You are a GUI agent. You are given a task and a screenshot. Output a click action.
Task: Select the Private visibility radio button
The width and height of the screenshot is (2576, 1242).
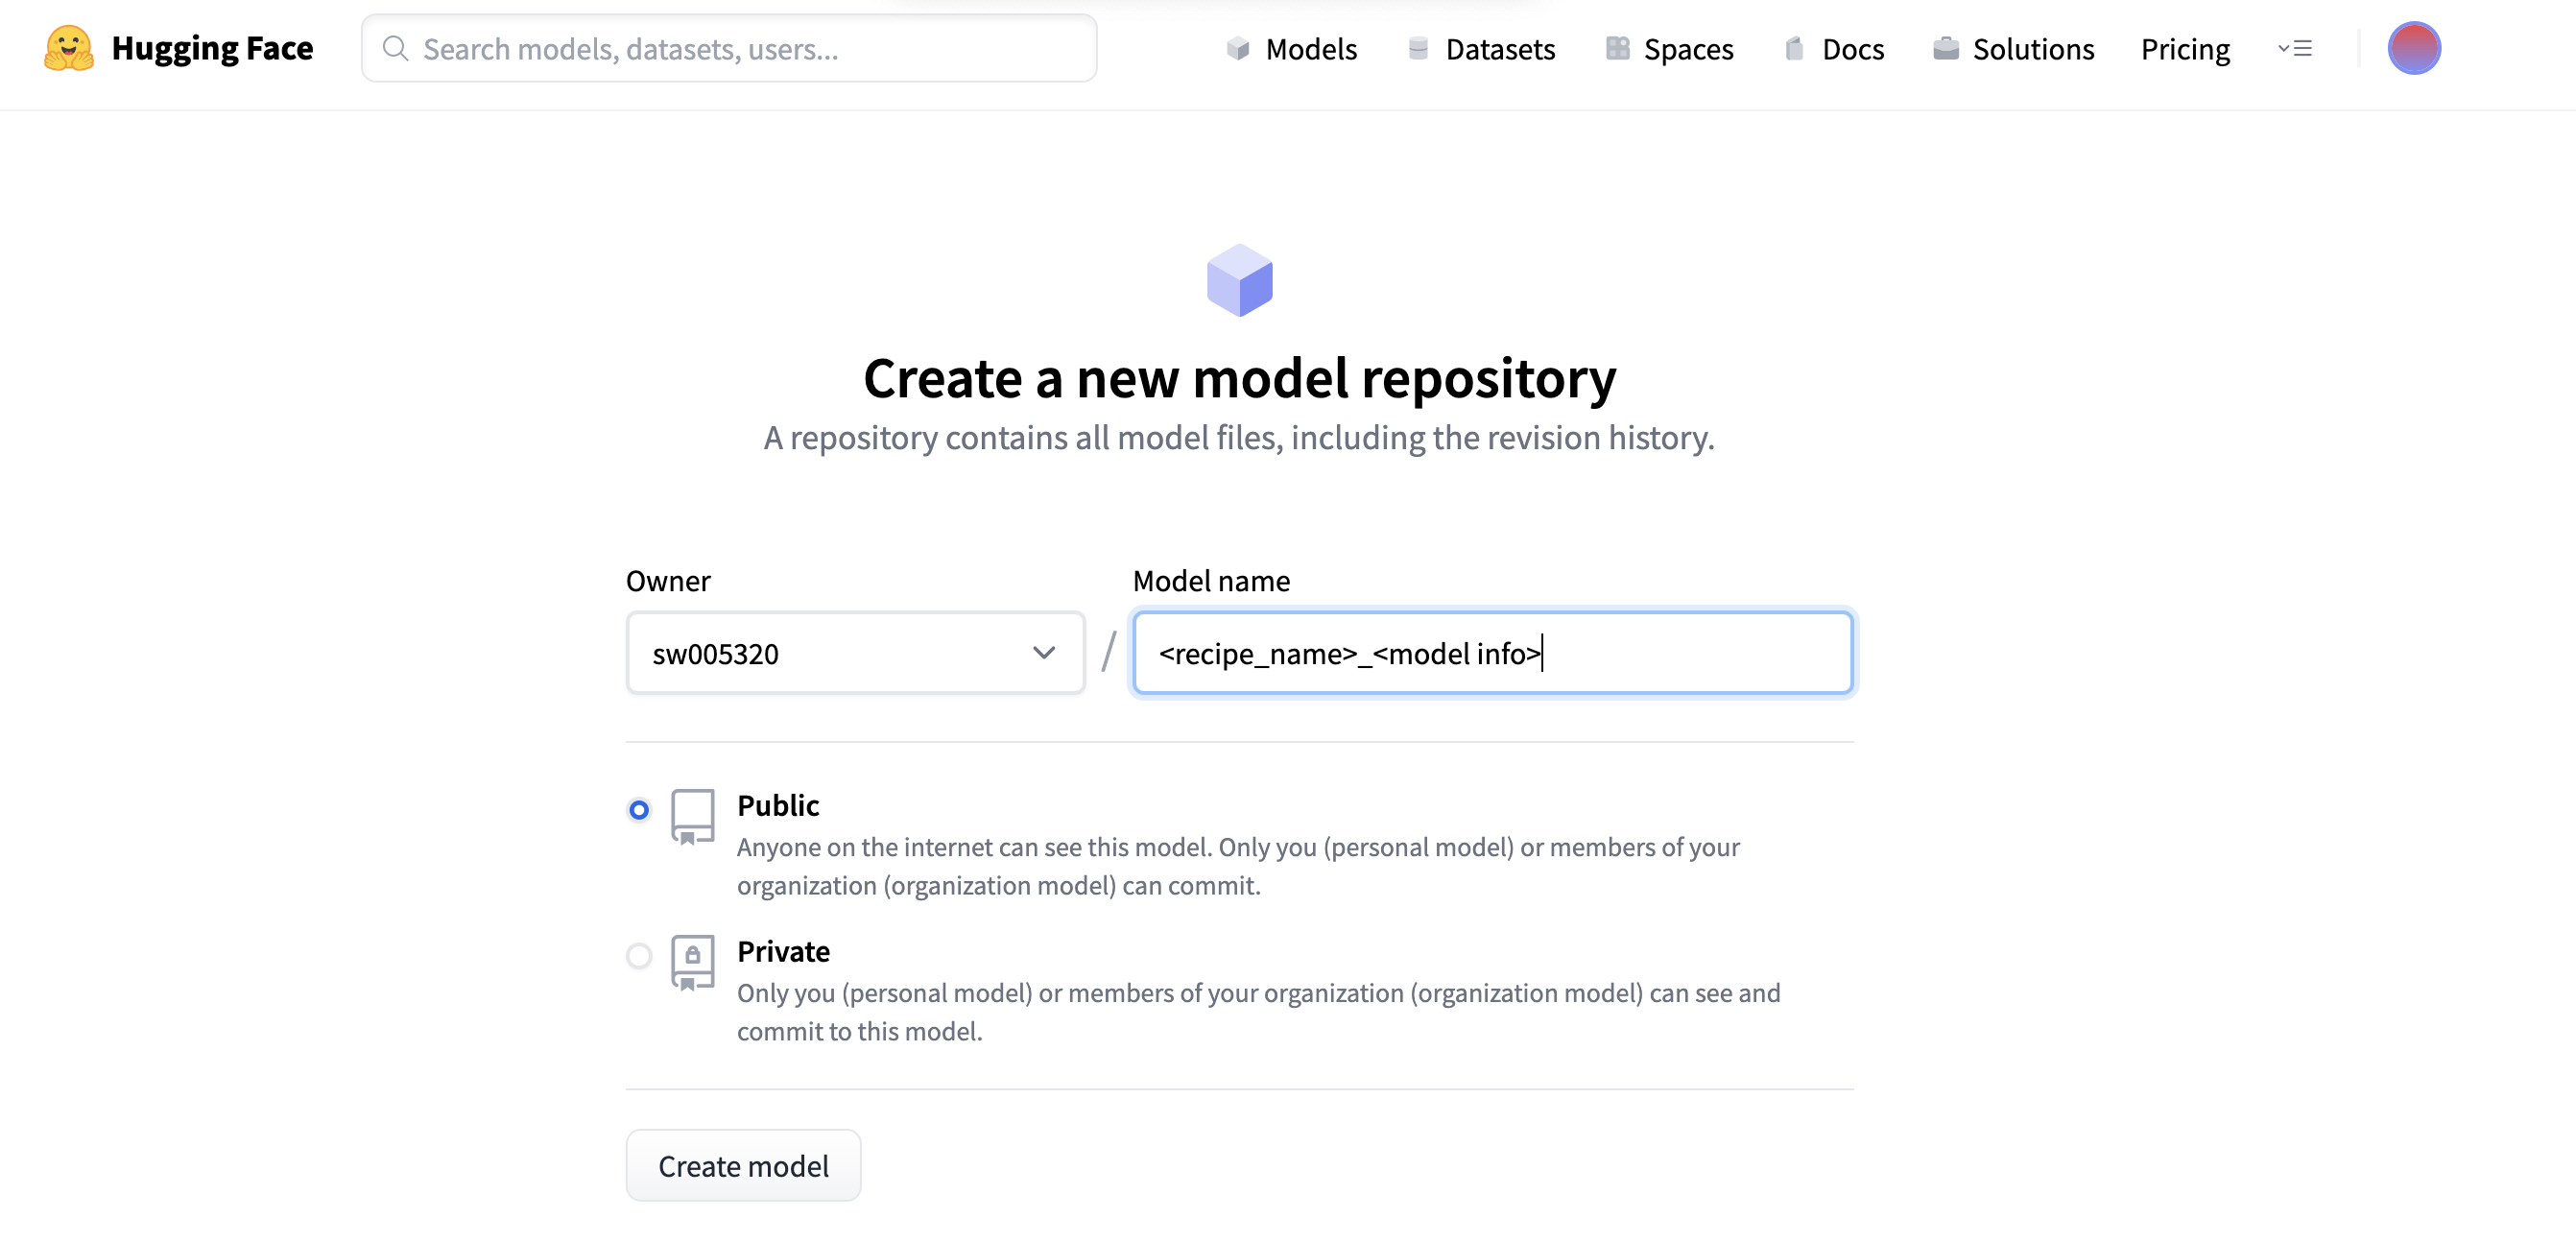click(639, 955)
